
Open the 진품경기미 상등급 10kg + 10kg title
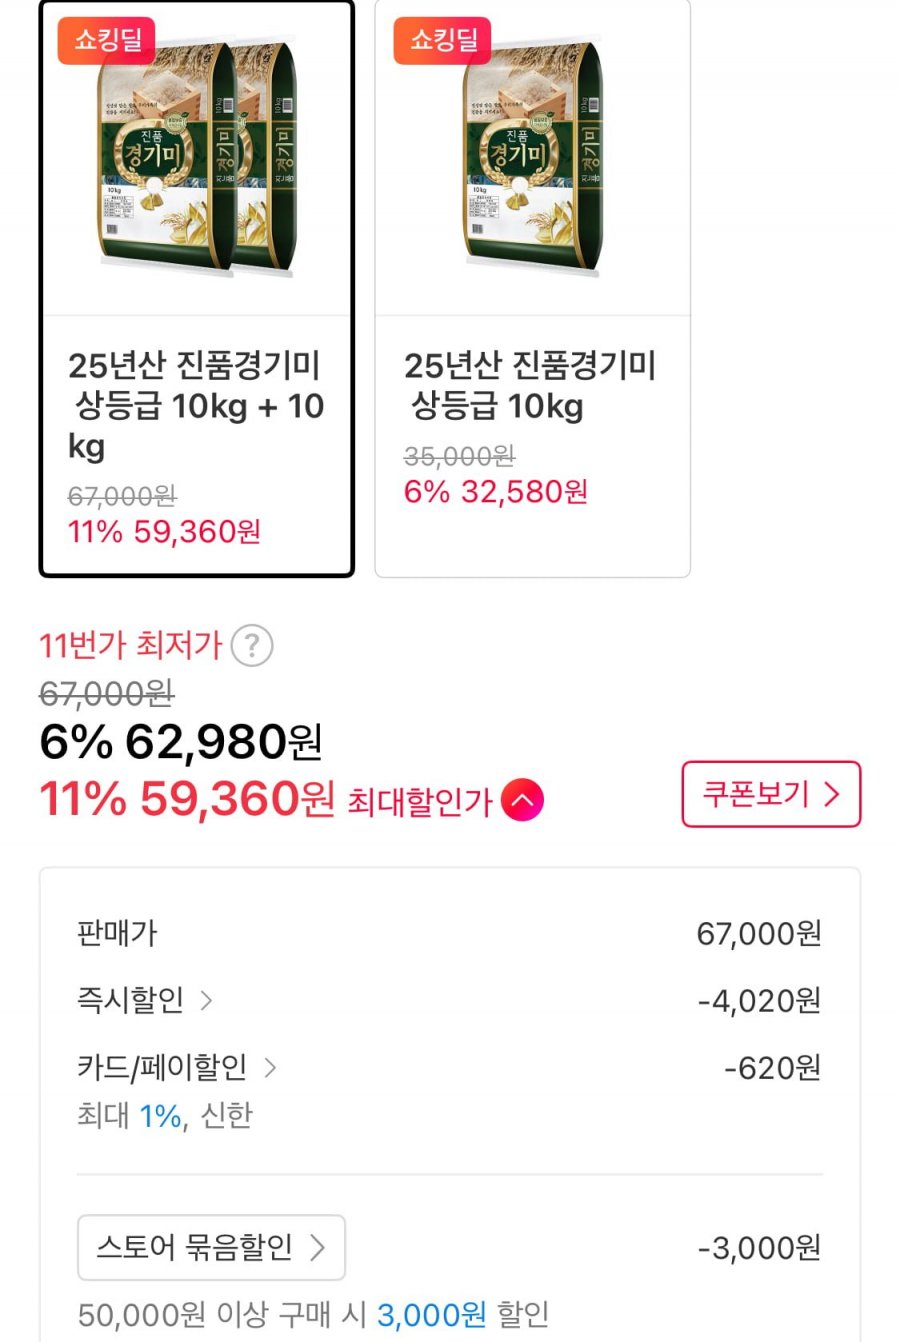(196, 405)
